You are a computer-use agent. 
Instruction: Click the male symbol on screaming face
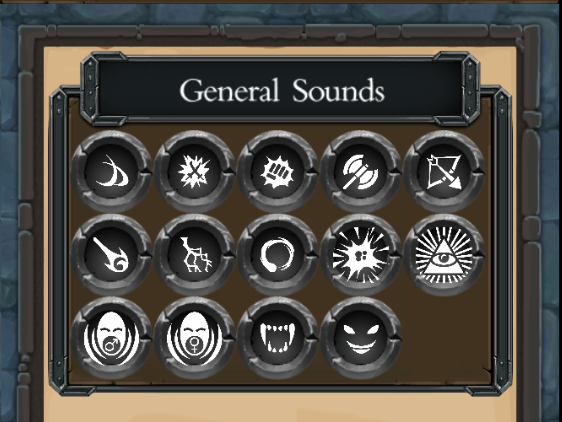[110, 346]
